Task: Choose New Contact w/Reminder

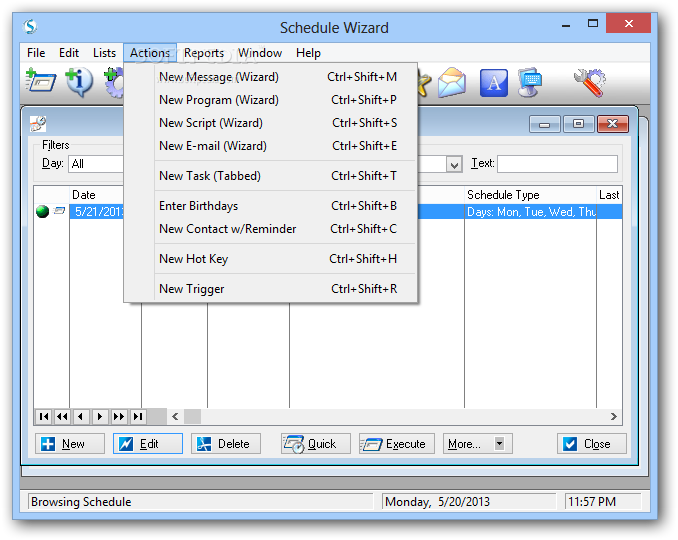Action: (x=271, y=229)
